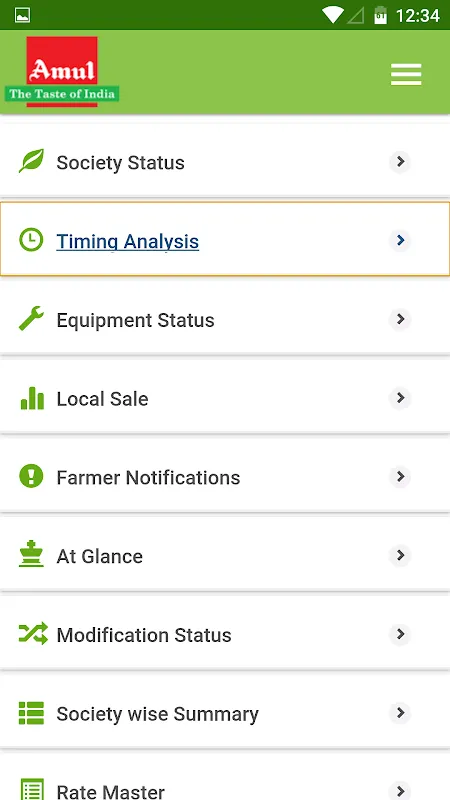
Task: Select the At Glance entry
Action: pyautogui.click(x=225, y=555)
